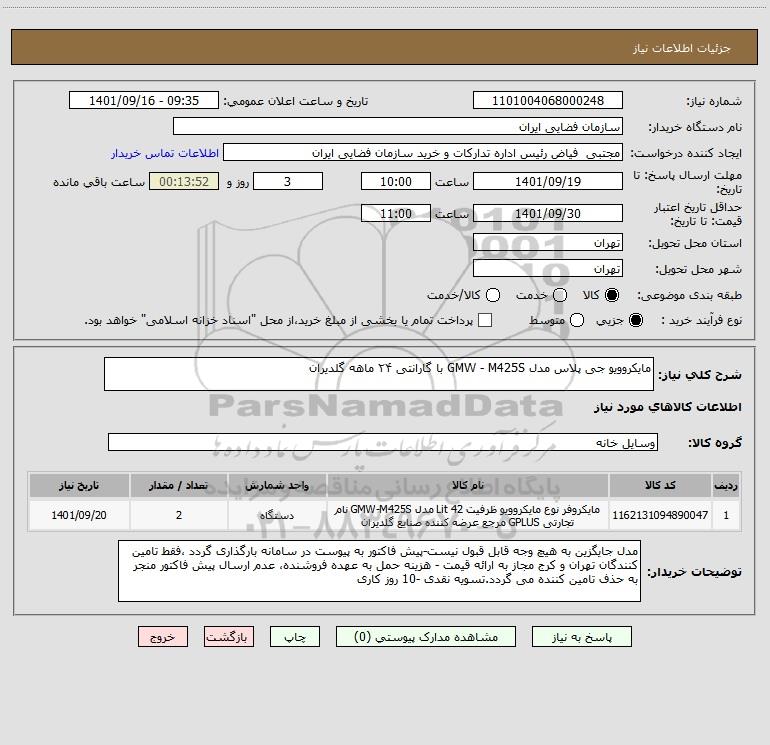Click the microwave GMW-M425S product name cell
Viewport: 770px width, 745px height.
point(468,515)
